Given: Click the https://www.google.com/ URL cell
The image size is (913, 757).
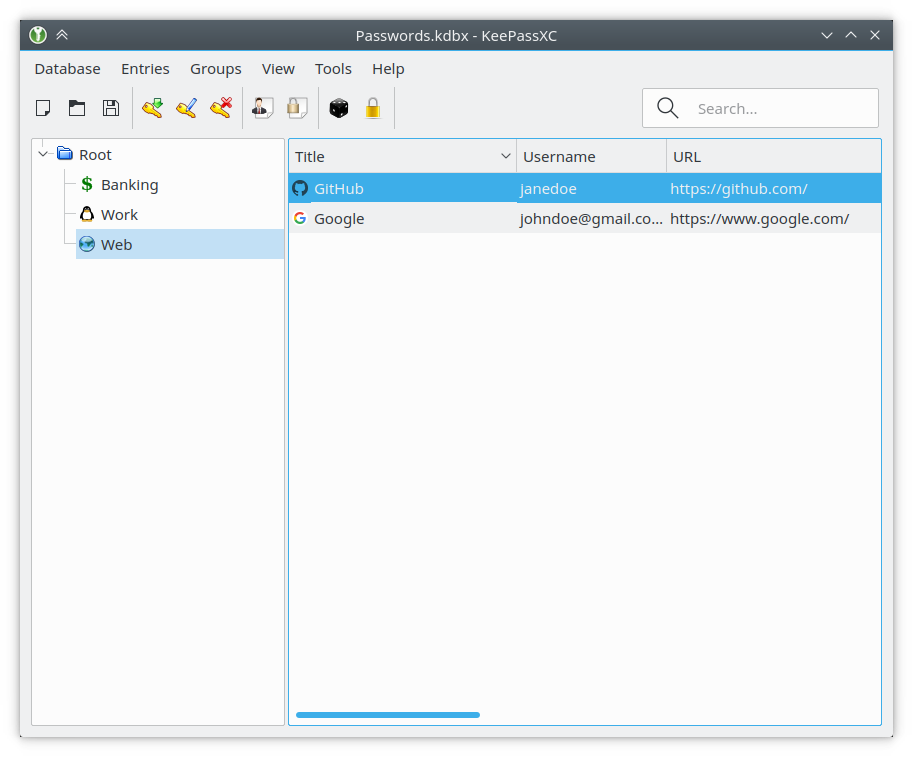Looking at the screenshot, I should click(774, 219).
